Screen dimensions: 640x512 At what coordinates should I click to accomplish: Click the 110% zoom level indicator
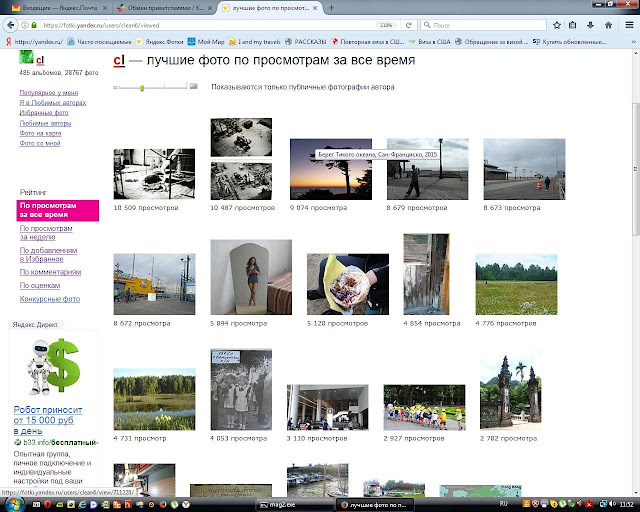click(x=386, y=25)
